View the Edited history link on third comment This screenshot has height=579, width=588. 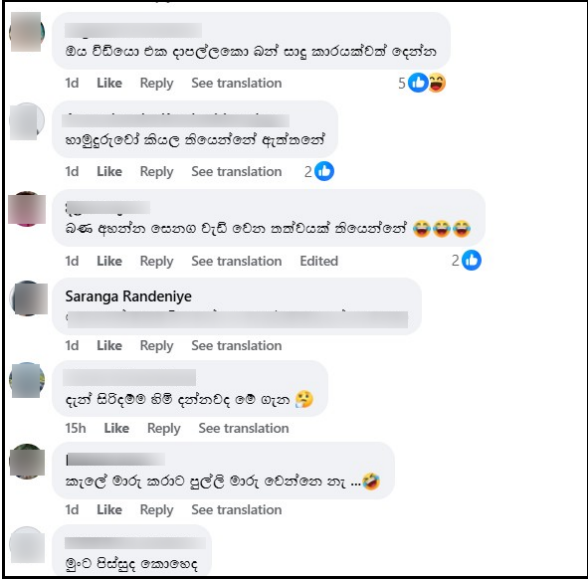(319, 261)
